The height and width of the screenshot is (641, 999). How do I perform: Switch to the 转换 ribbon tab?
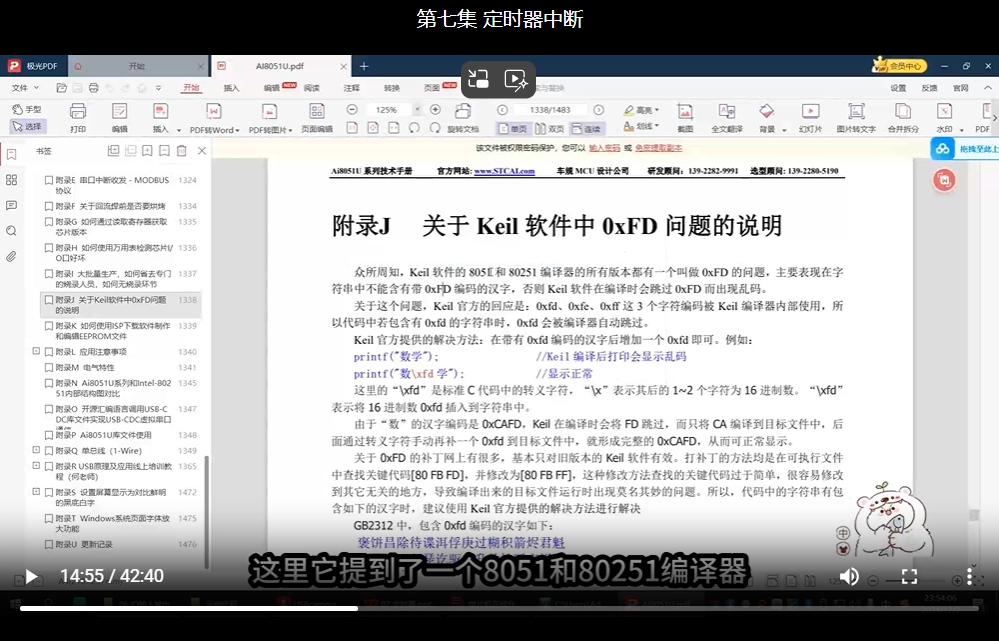(392, 88)
